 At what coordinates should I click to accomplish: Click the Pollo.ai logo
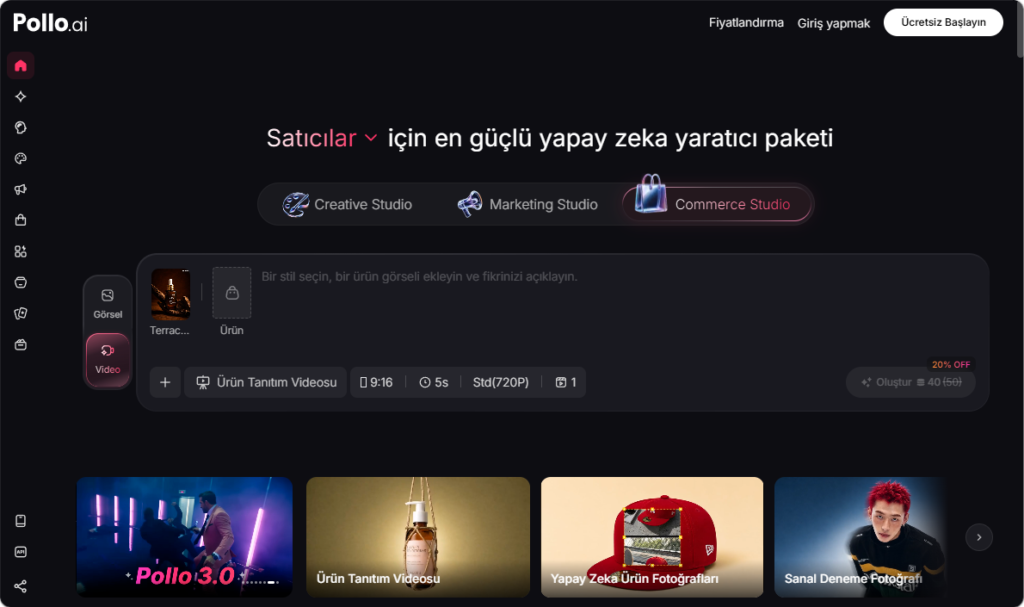pos(50,23)
